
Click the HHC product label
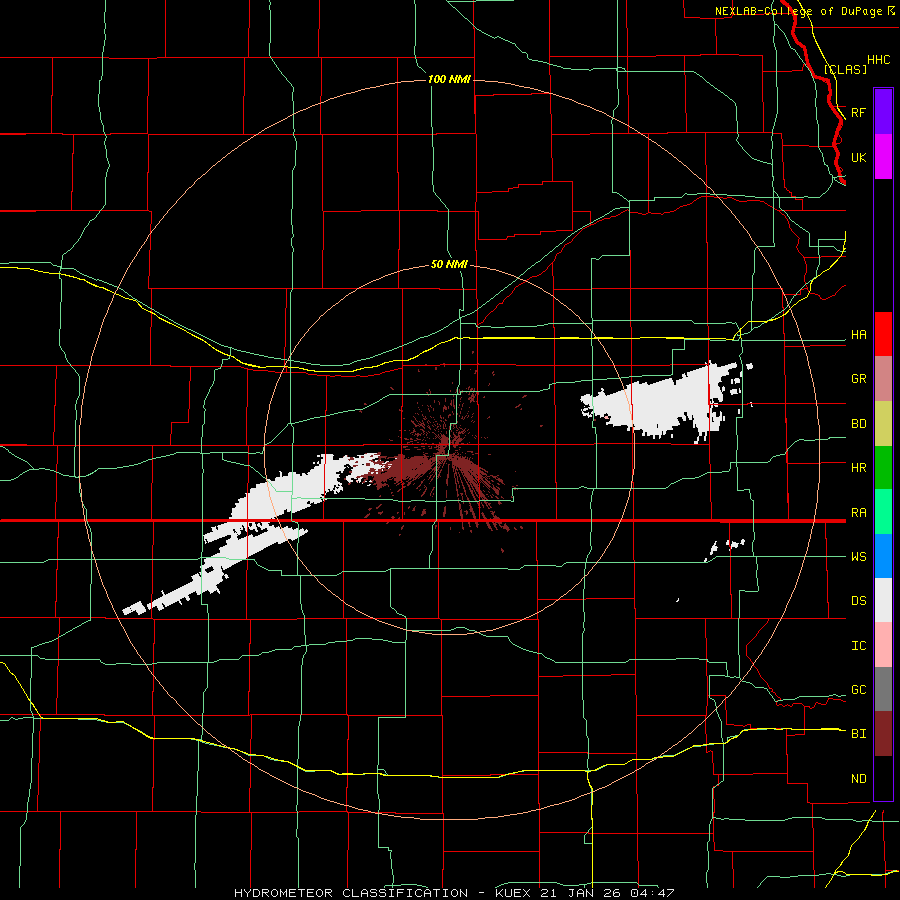click(x=879, y=60)
